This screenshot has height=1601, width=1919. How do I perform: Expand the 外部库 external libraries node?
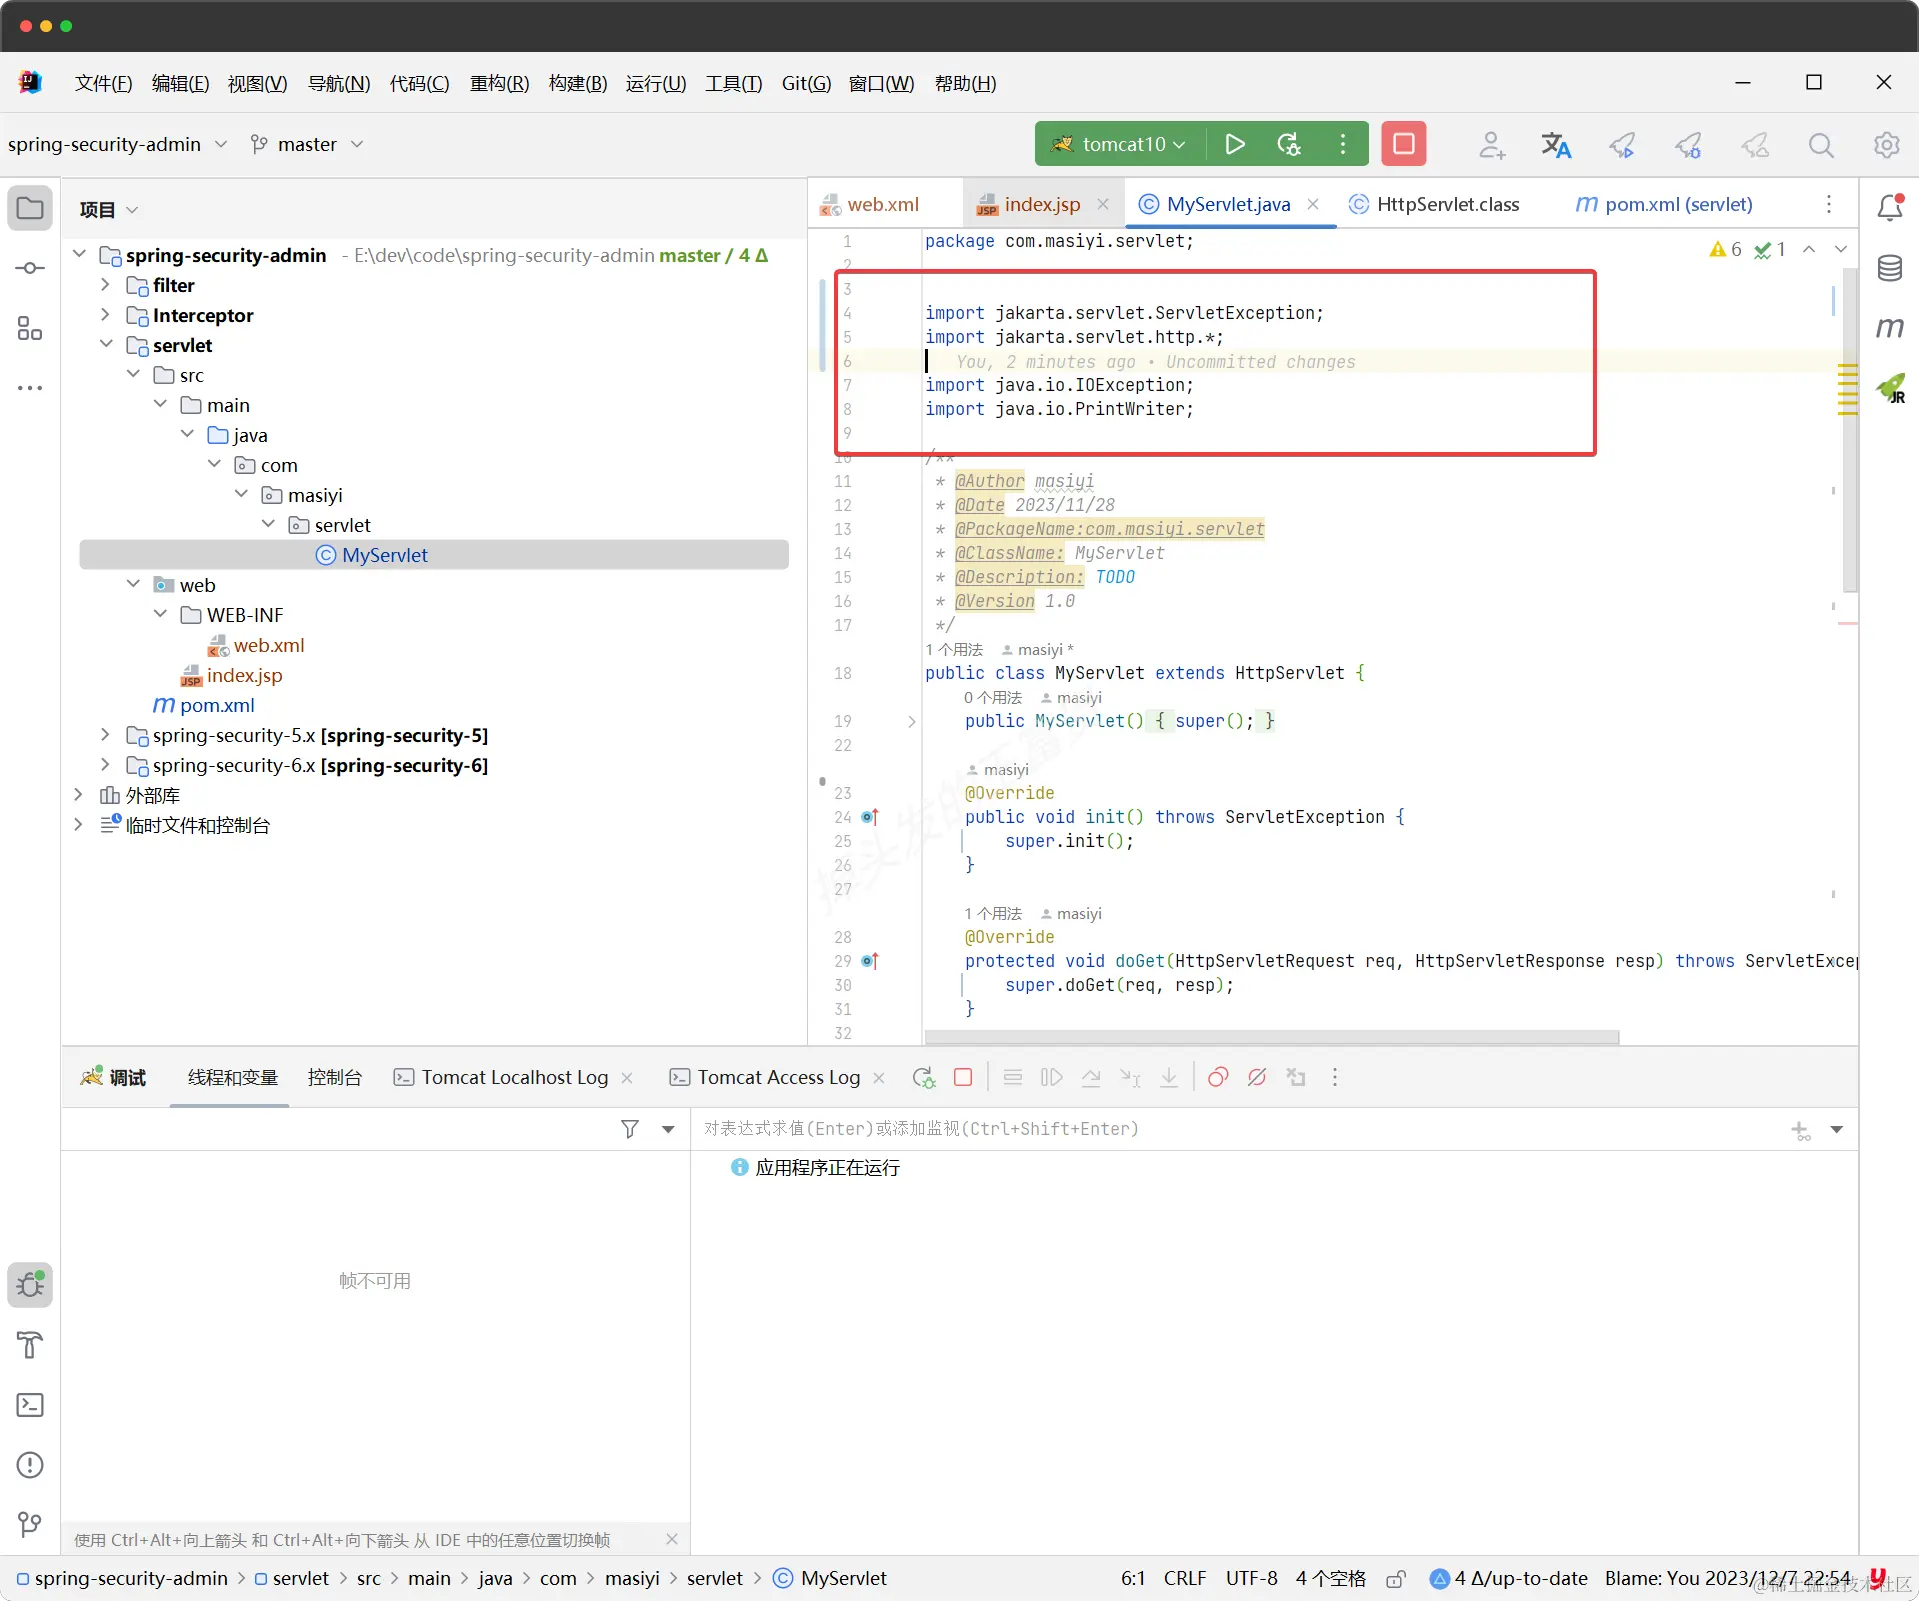78,795
